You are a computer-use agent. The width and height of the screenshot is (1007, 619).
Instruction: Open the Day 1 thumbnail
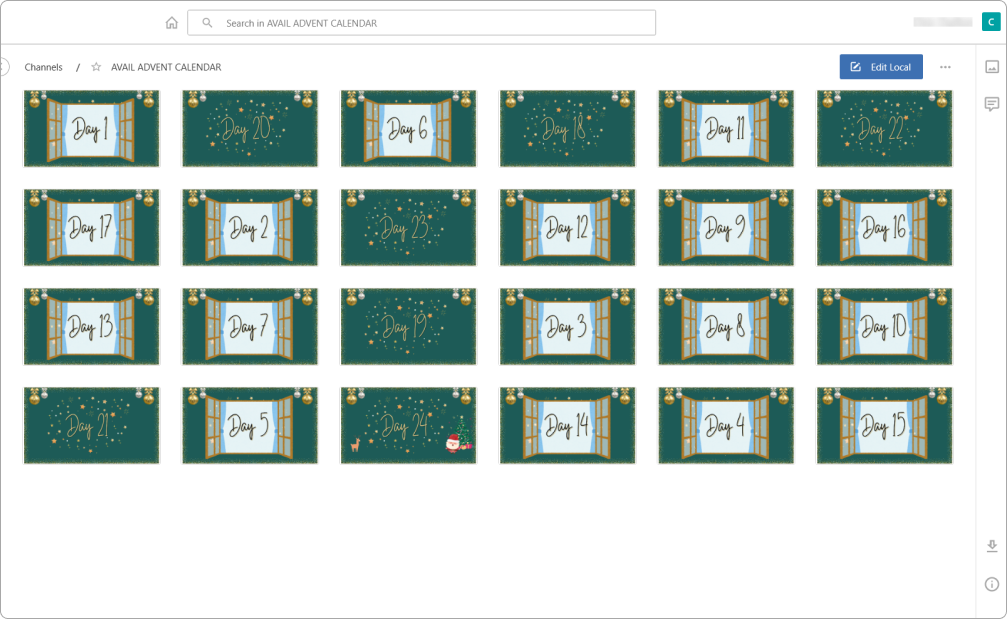coord(91,129)
